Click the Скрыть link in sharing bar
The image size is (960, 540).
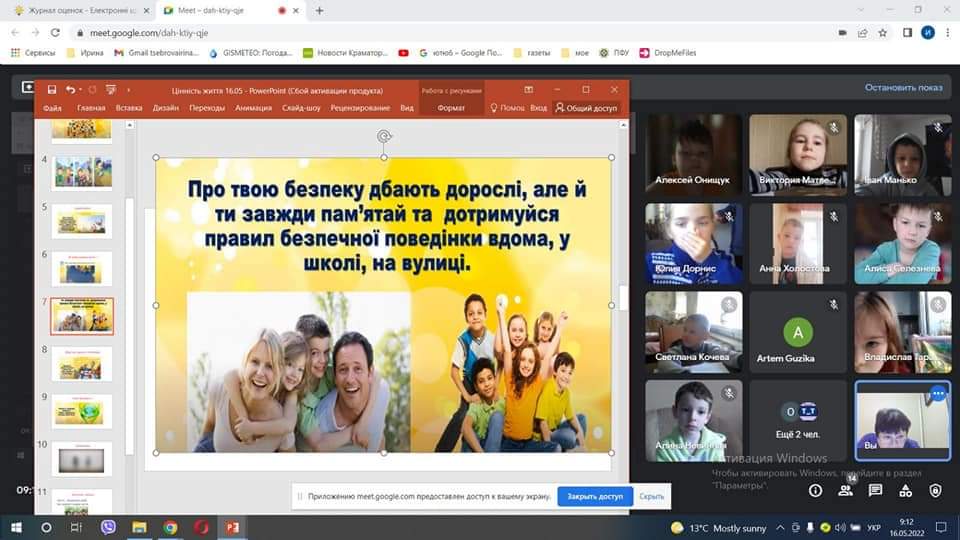point(652,496)
